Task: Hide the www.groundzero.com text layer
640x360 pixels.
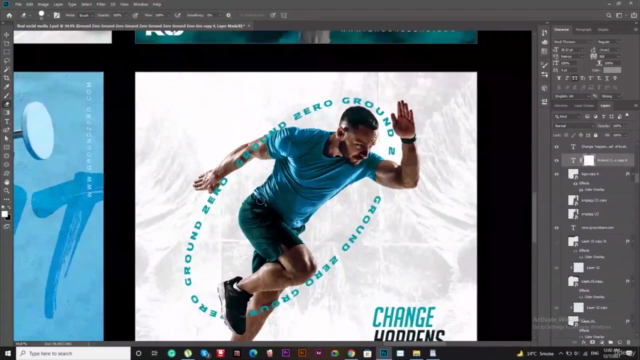Action: [x=556, y=228]
